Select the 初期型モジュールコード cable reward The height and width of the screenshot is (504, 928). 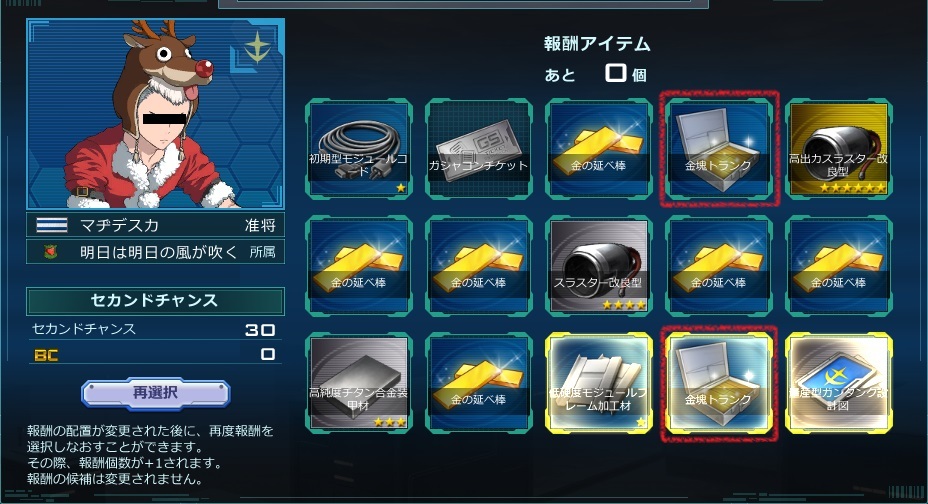[x=359, y=148]
